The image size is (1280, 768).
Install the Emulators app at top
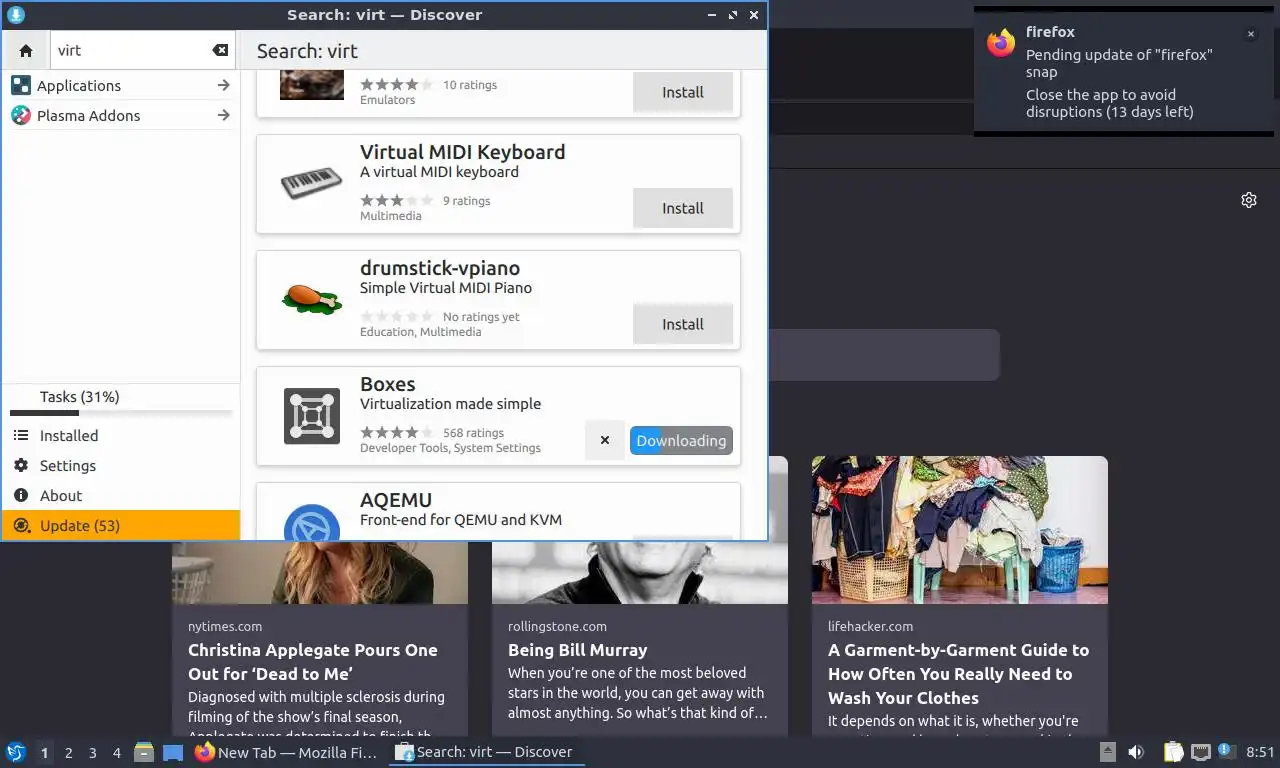pos(683,92)
